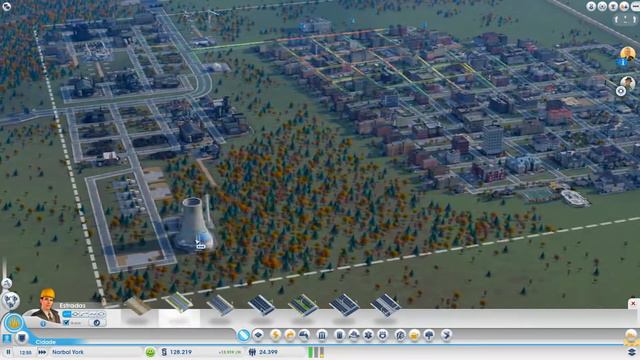Viewport: 640px width, 360px height.
Task: Open the trophy achievements icon
Action: (613, 6)
